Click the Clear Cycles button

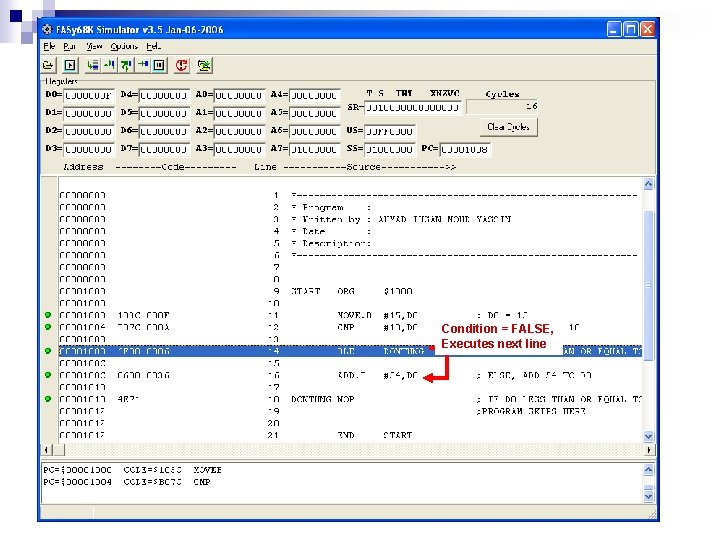(508, 127)
